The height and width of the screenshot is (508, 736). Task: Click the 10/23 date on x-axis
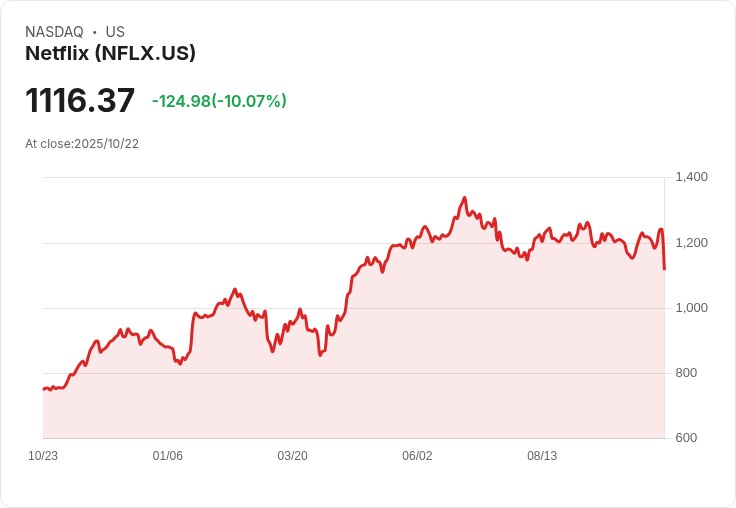click(43, 456)
